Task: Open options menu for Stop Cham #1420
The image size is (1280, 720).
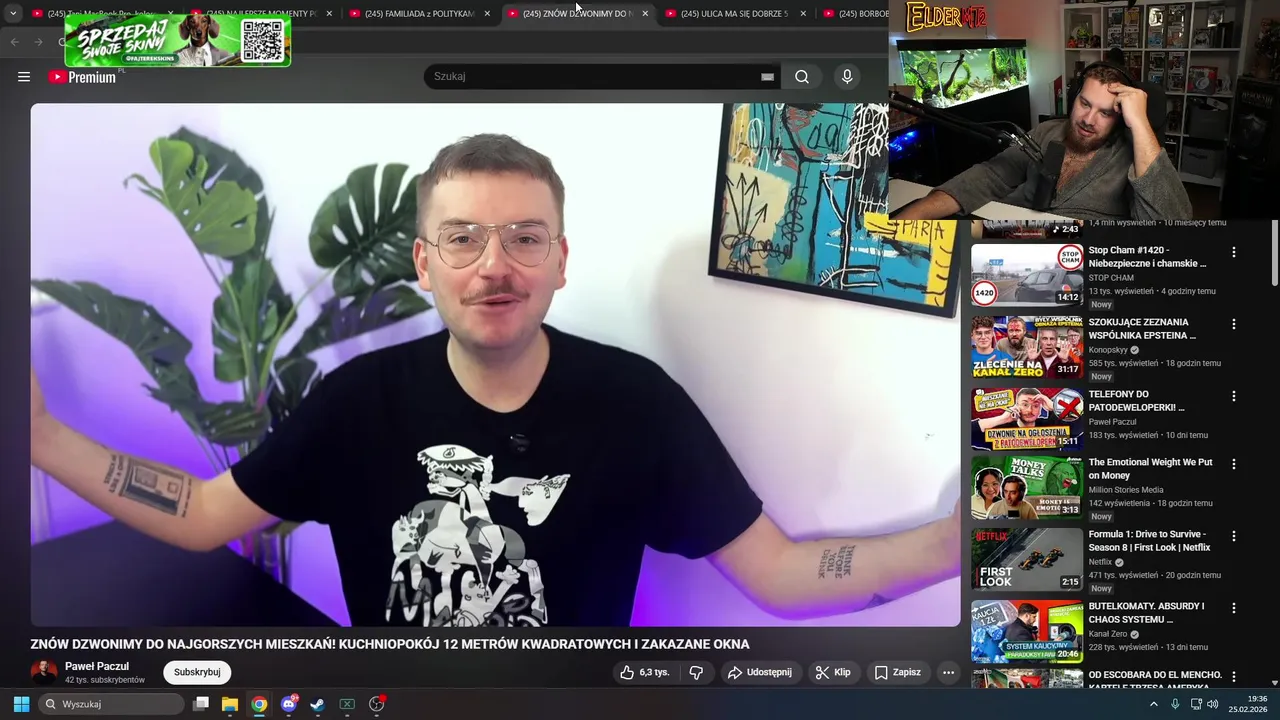Action: tap(1234, 253)
